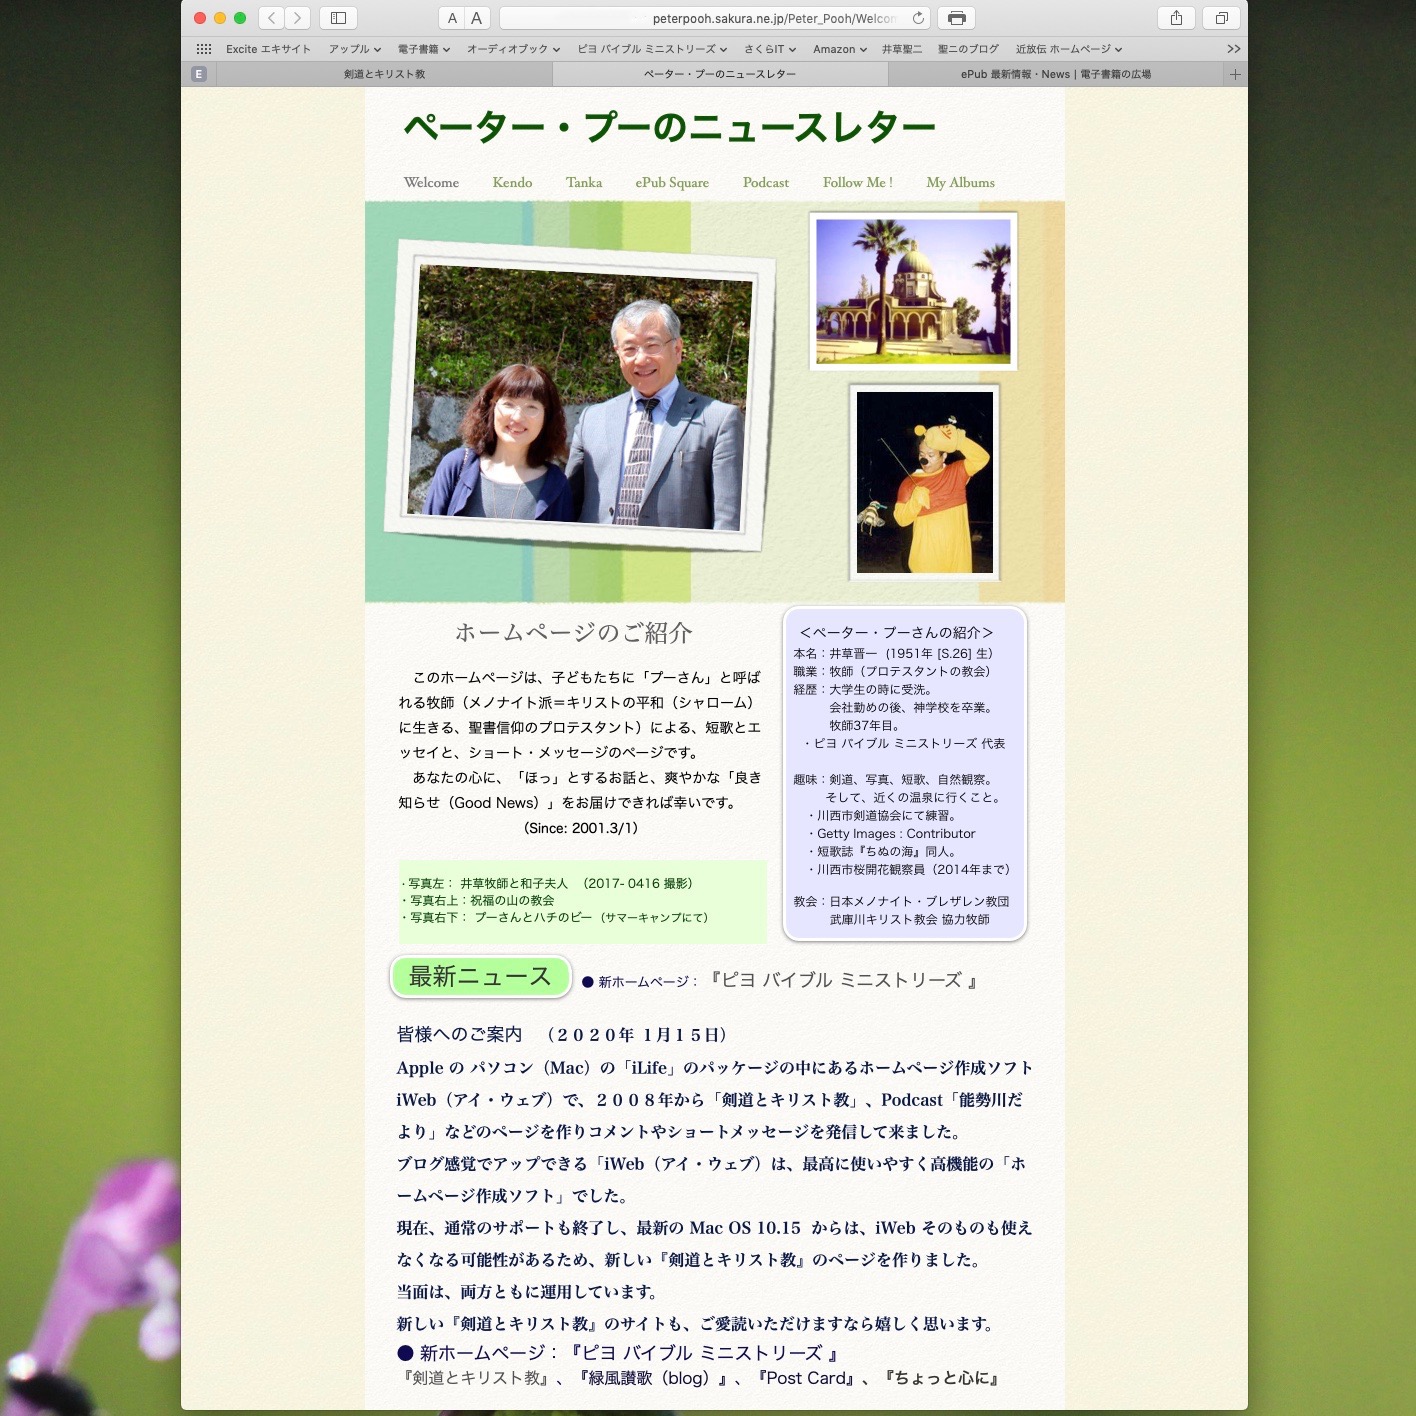Reload the current page

pyautogui.click(x=918, y=18)
